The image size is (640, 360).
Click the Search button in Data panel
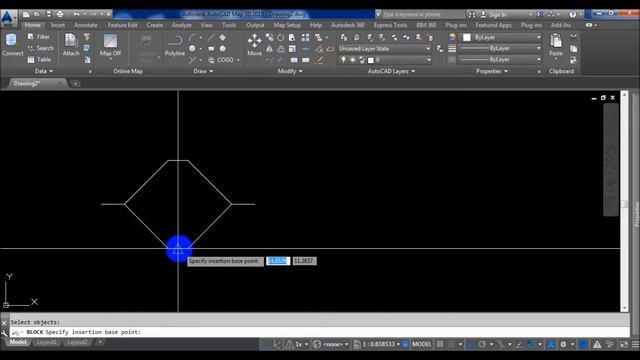click(40, 48)
